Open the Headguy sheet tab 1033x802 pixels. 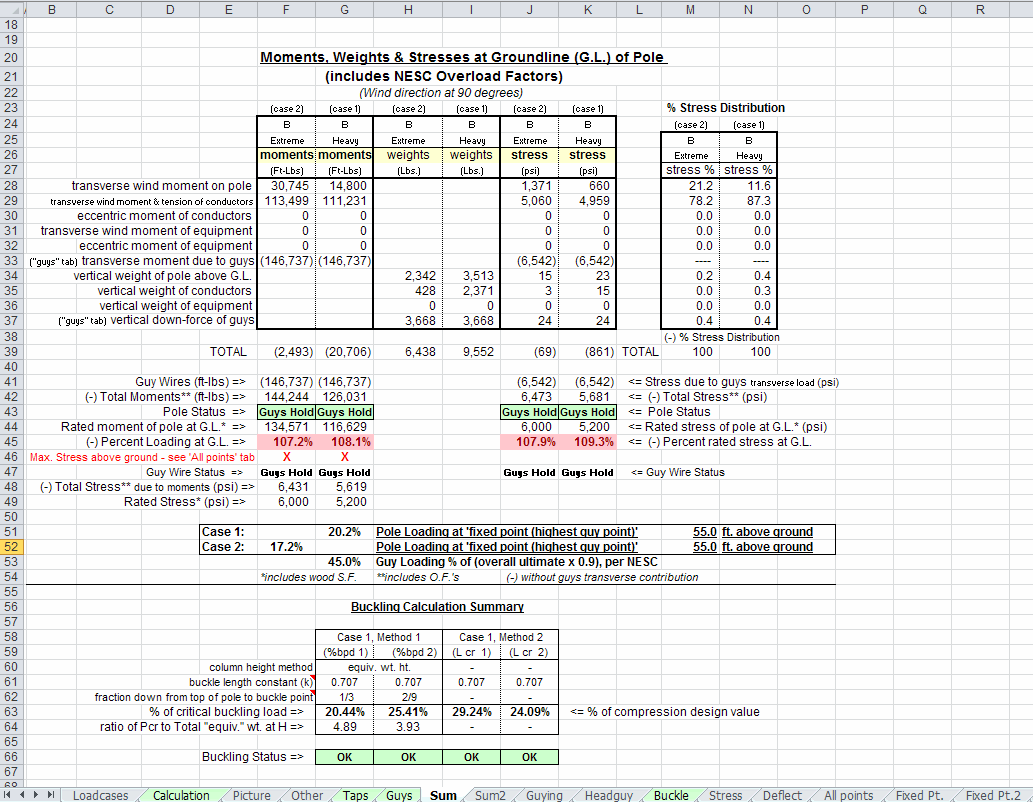point(609,795)
